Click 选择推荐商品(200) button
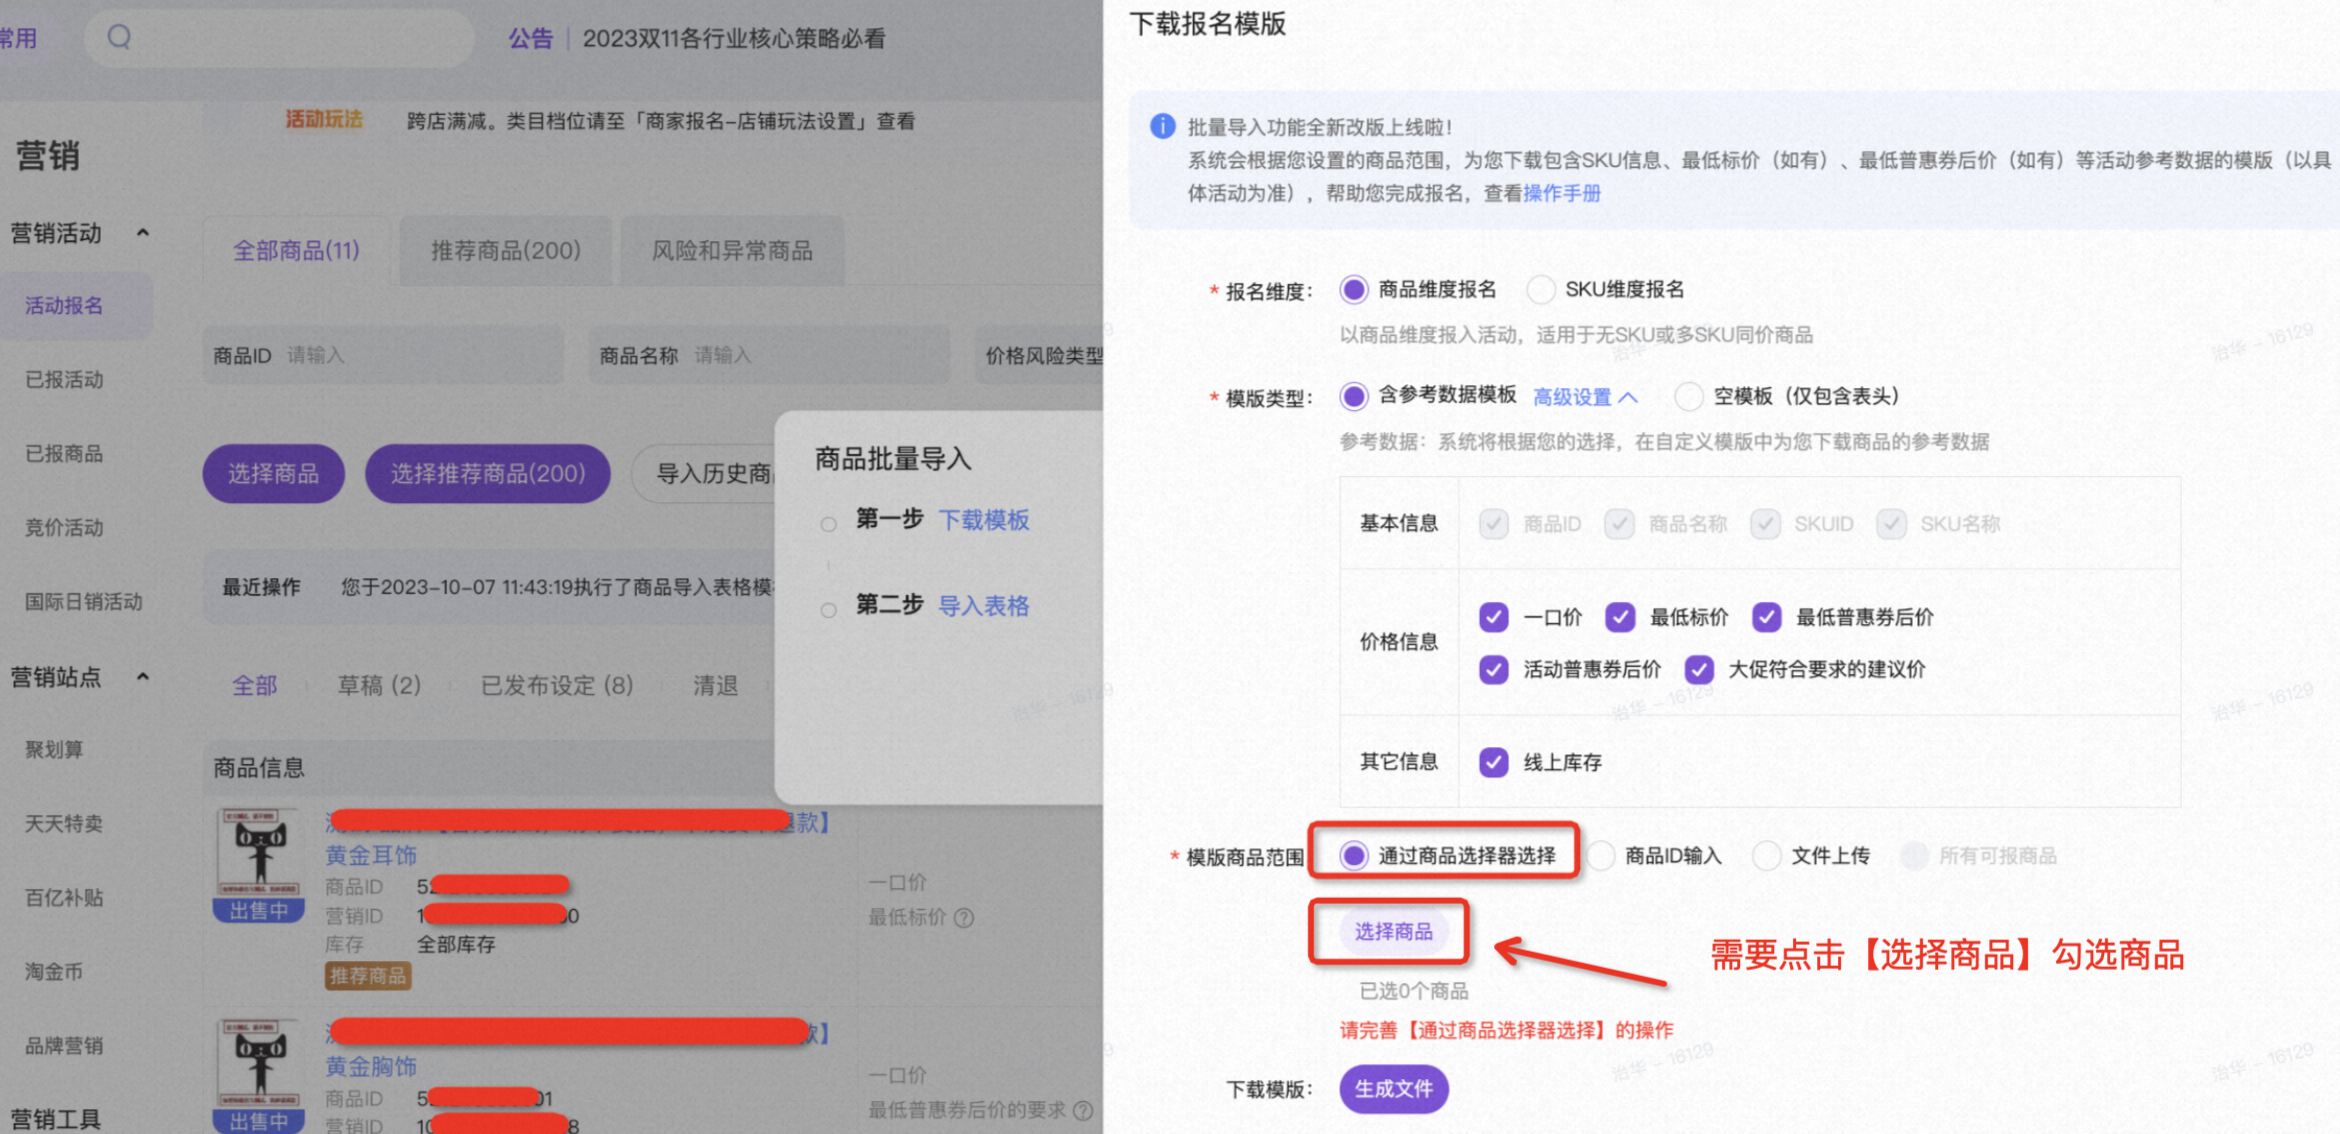Image resolution: width=2340 pixels, height=1134 pixels. tap(488, 473)
